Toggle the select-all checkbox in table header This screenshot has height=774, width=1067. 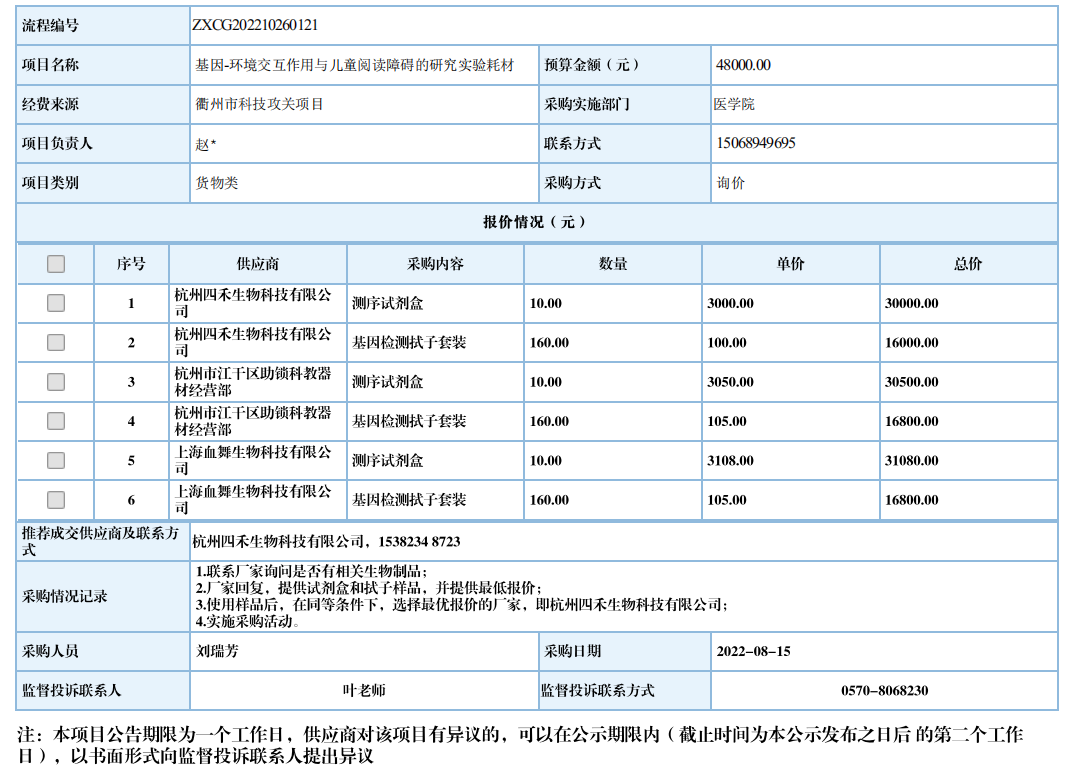[x=56, y=264]
